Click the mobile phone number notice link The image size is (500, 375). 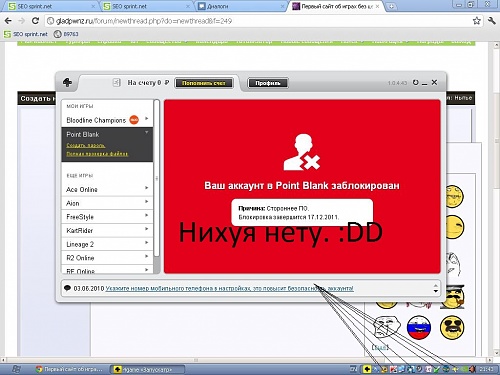click(229, 288)
